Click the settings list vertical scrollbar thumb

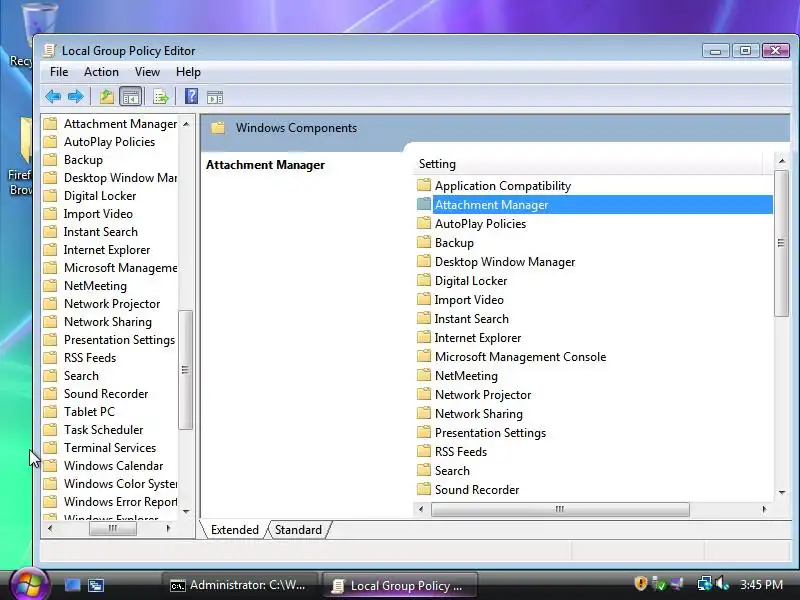(x=781, y=243)
